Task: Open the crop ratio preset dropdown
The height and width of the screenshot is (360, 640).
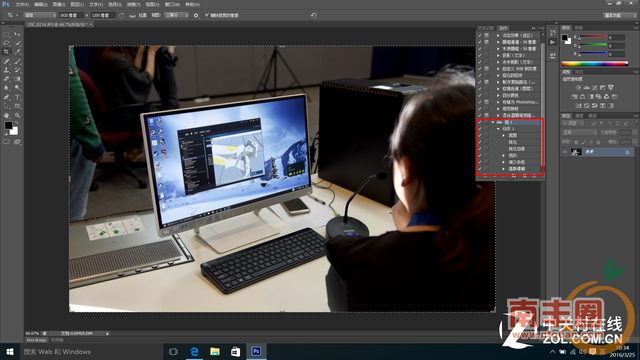Action: [40, 15]
